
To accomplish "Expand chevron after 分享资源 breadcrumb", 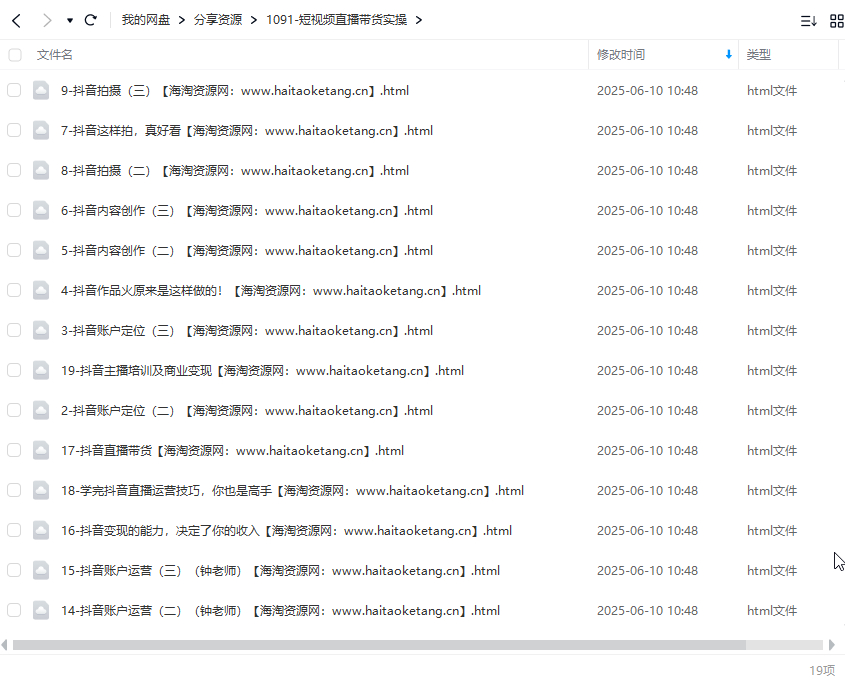I will coord(254,20).
